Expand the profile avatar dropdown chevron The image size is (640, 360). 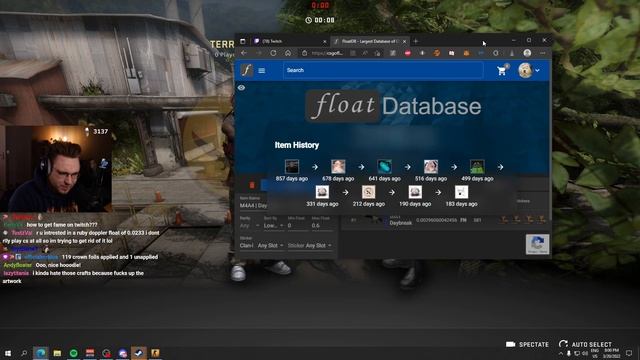[x=537, y=71]
